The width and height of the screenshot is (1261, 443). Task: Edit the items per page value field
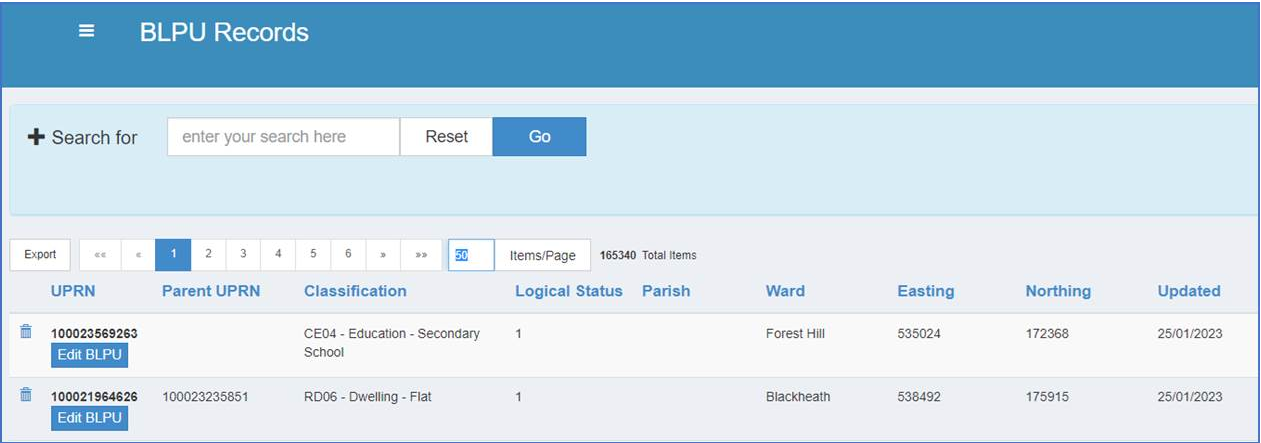point(471,255)
